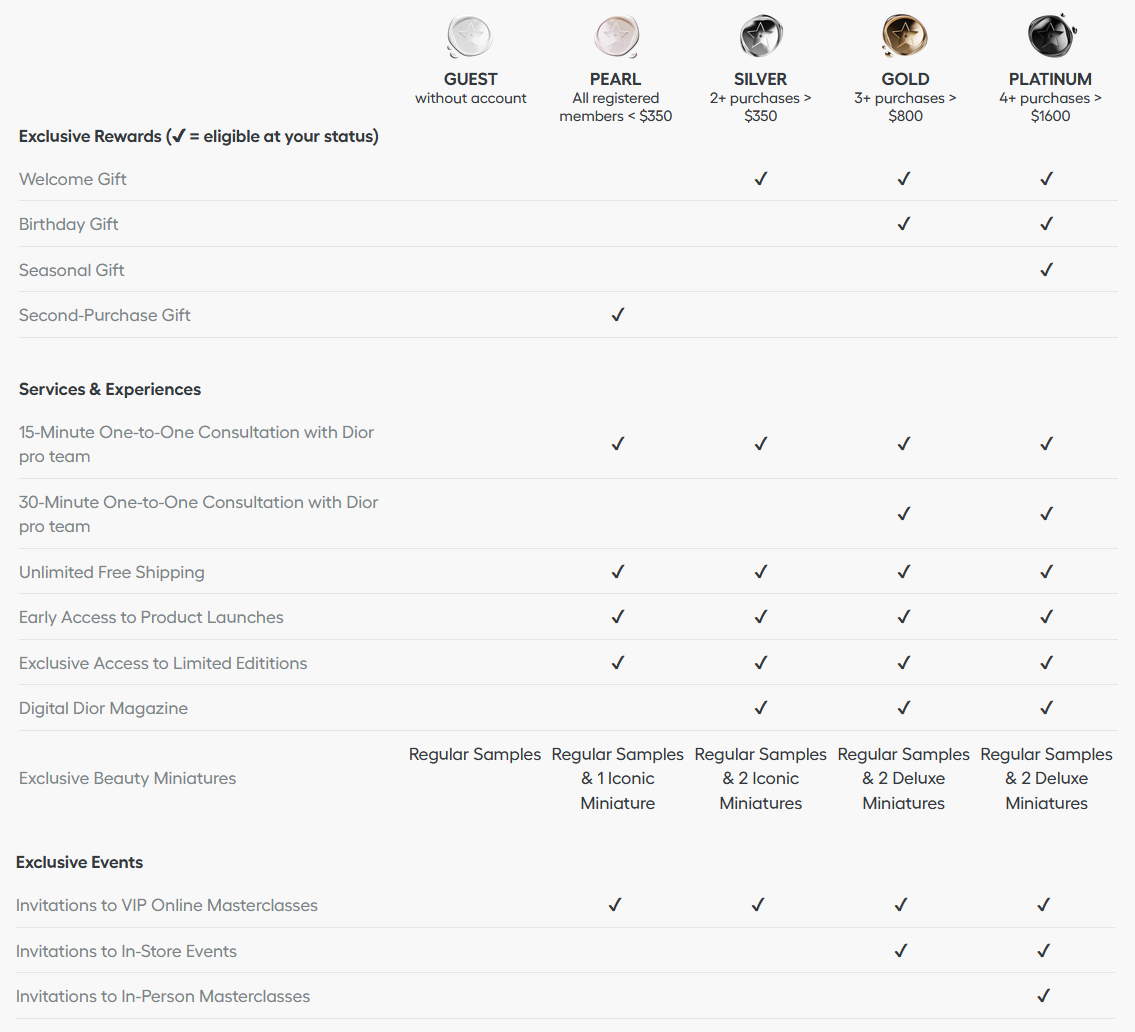
Task: Click the GOLD tier column title
Action: point(905,79)
